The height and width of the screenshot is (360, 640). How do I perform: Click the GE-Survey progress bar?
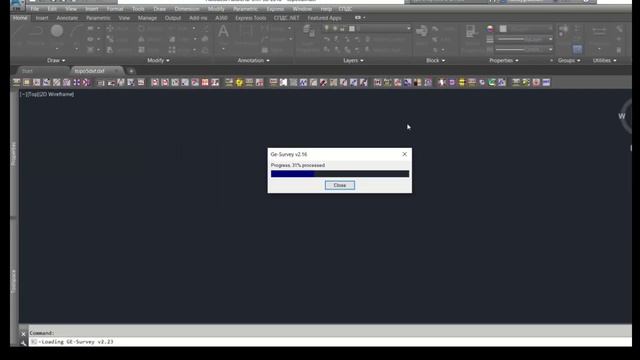click(x=340, y=174)
